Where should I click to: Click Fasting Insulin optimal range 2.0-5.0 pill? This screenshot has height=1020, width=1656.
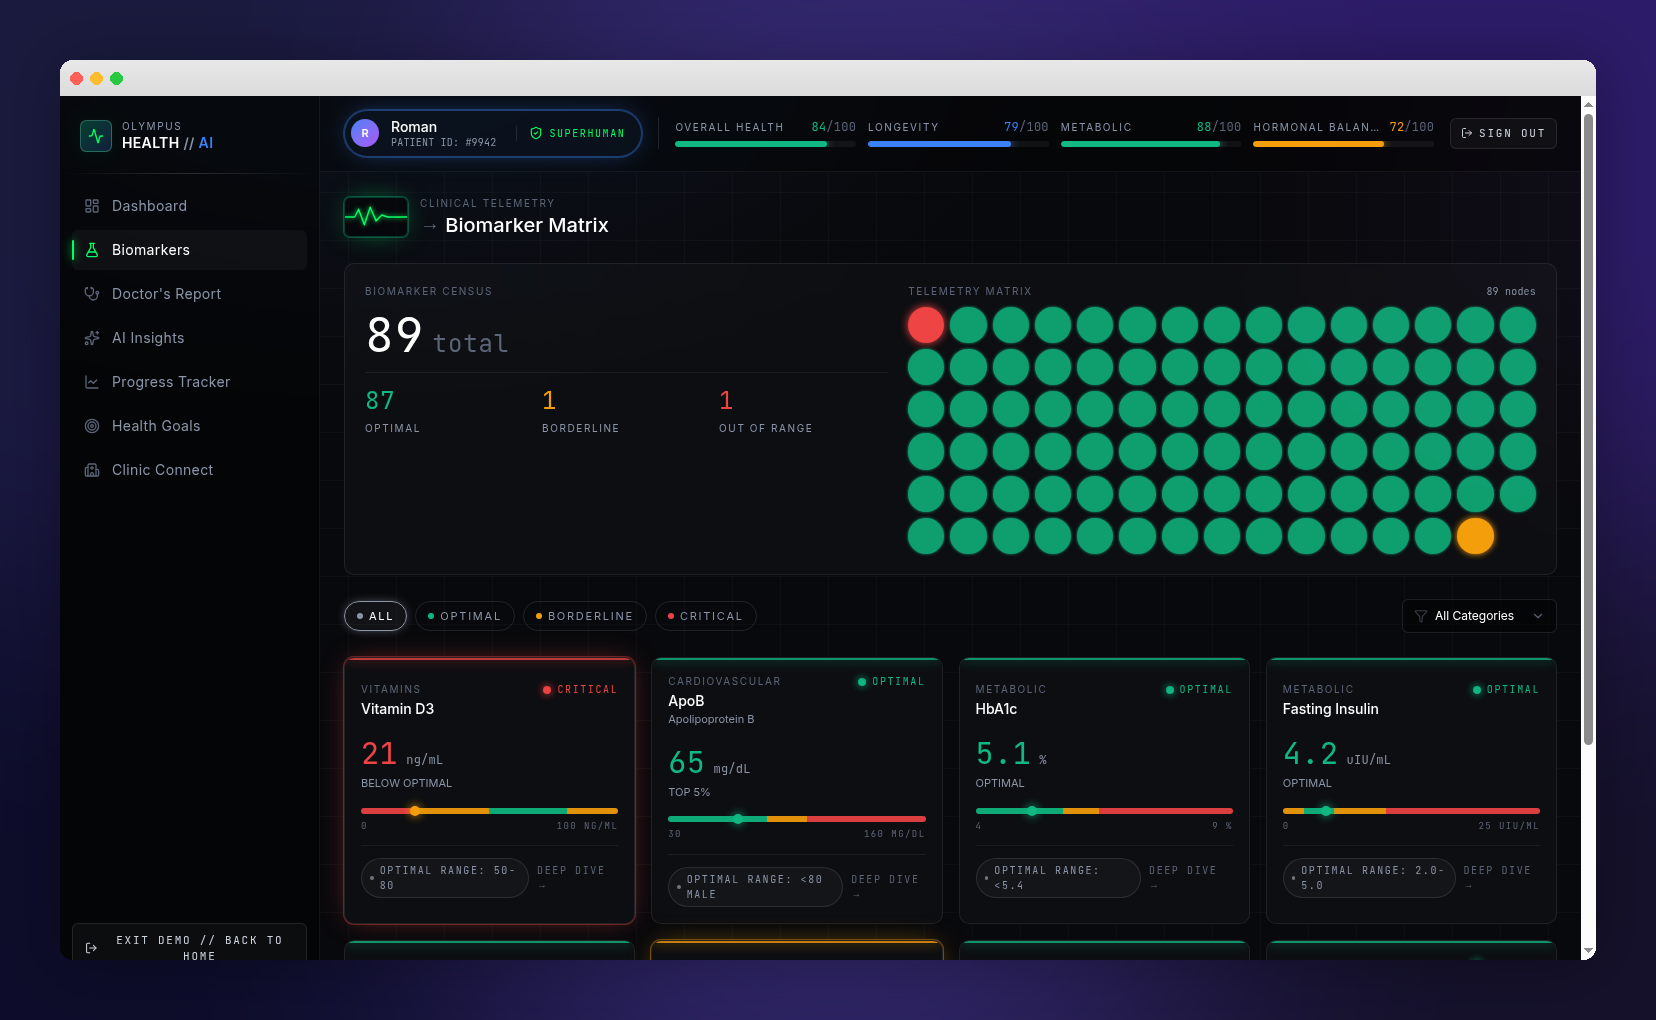[1369, 878]
